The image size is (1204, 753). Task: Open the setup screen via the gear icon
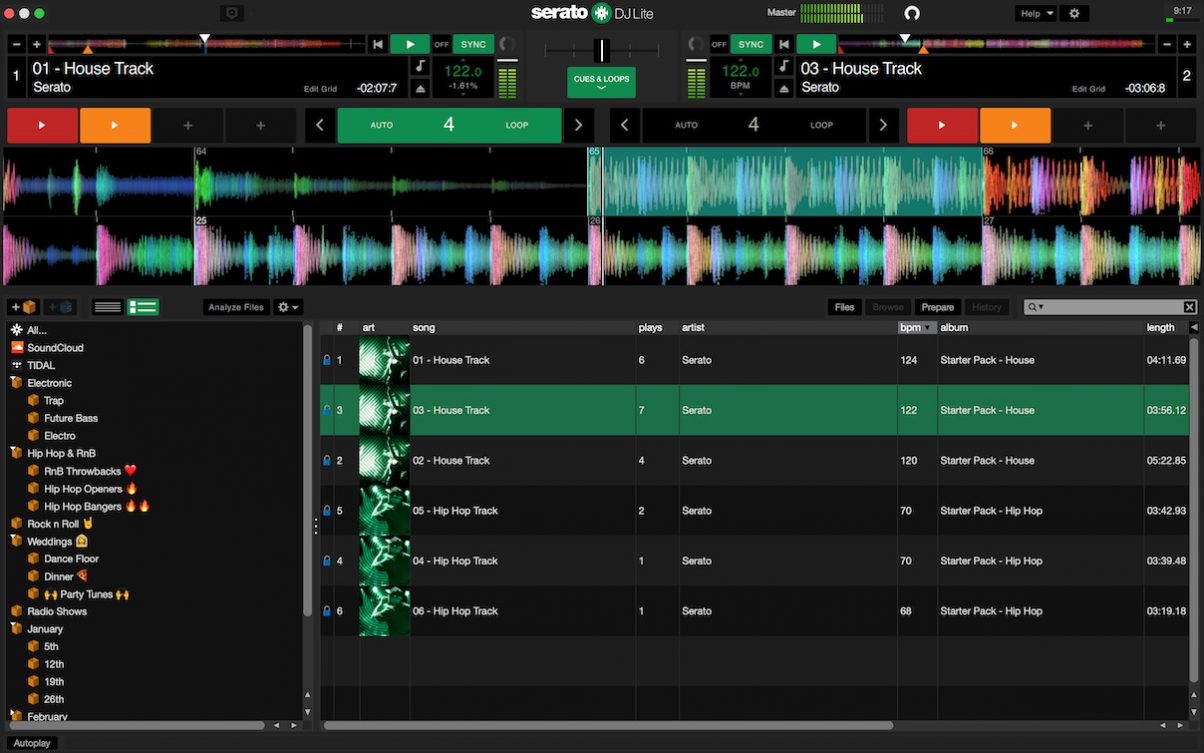(x=1074, y=13)
